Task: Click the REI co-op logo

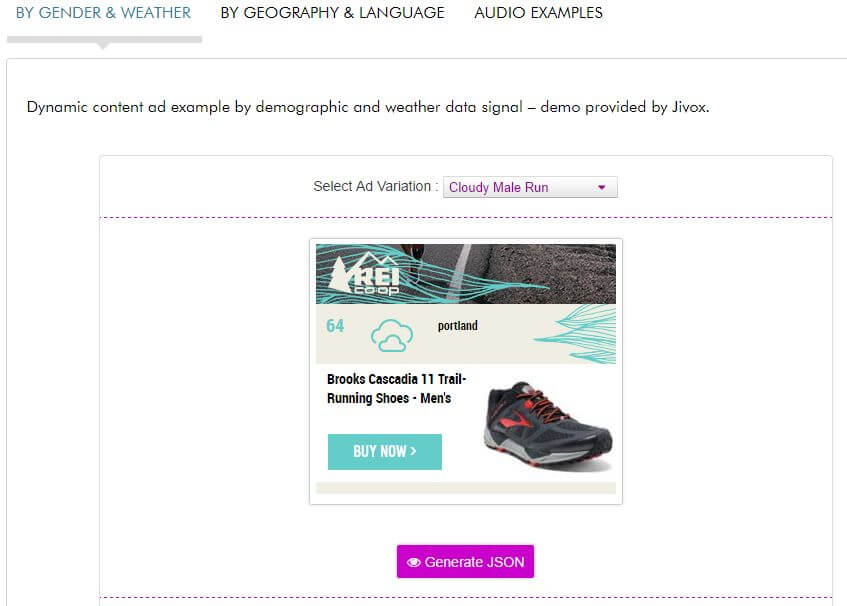Action: 365,273
